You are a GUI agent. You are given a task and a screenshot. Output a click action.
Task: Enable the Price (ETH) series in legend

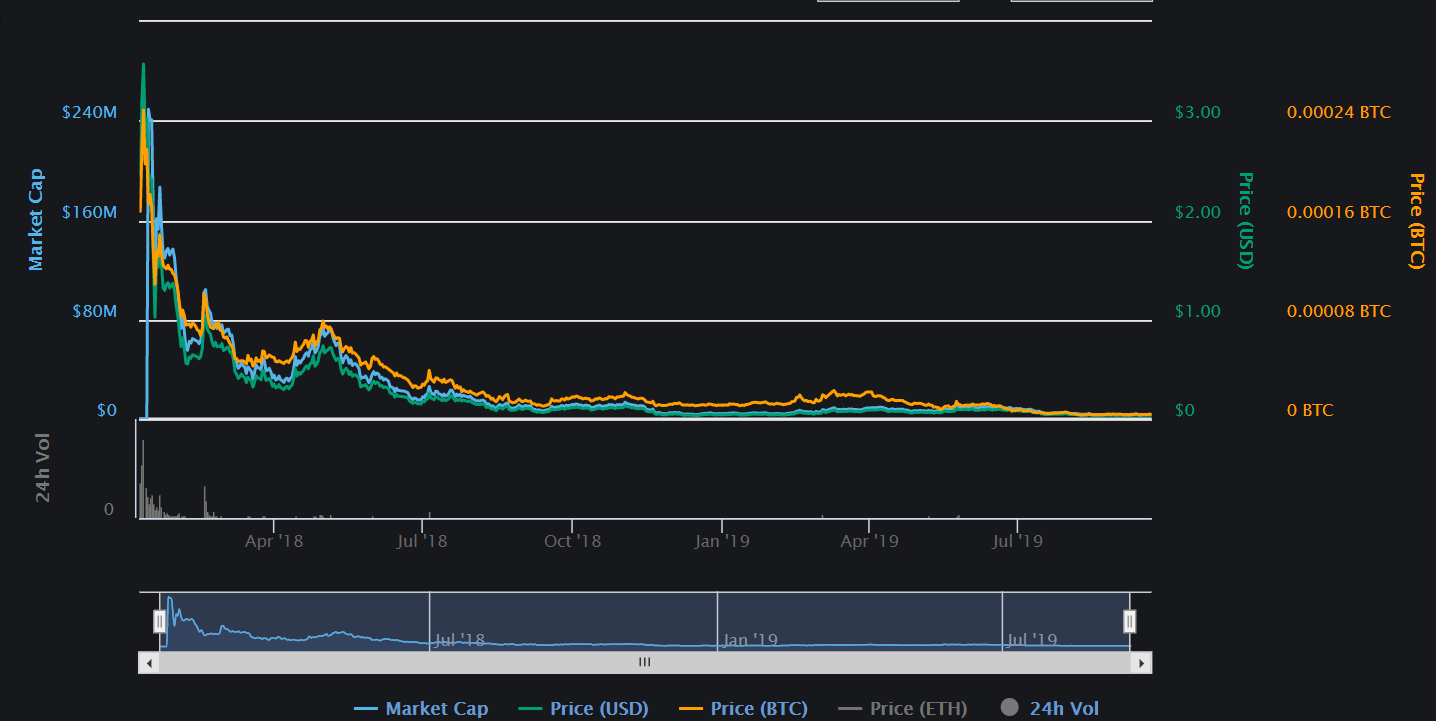pos(902,708)
